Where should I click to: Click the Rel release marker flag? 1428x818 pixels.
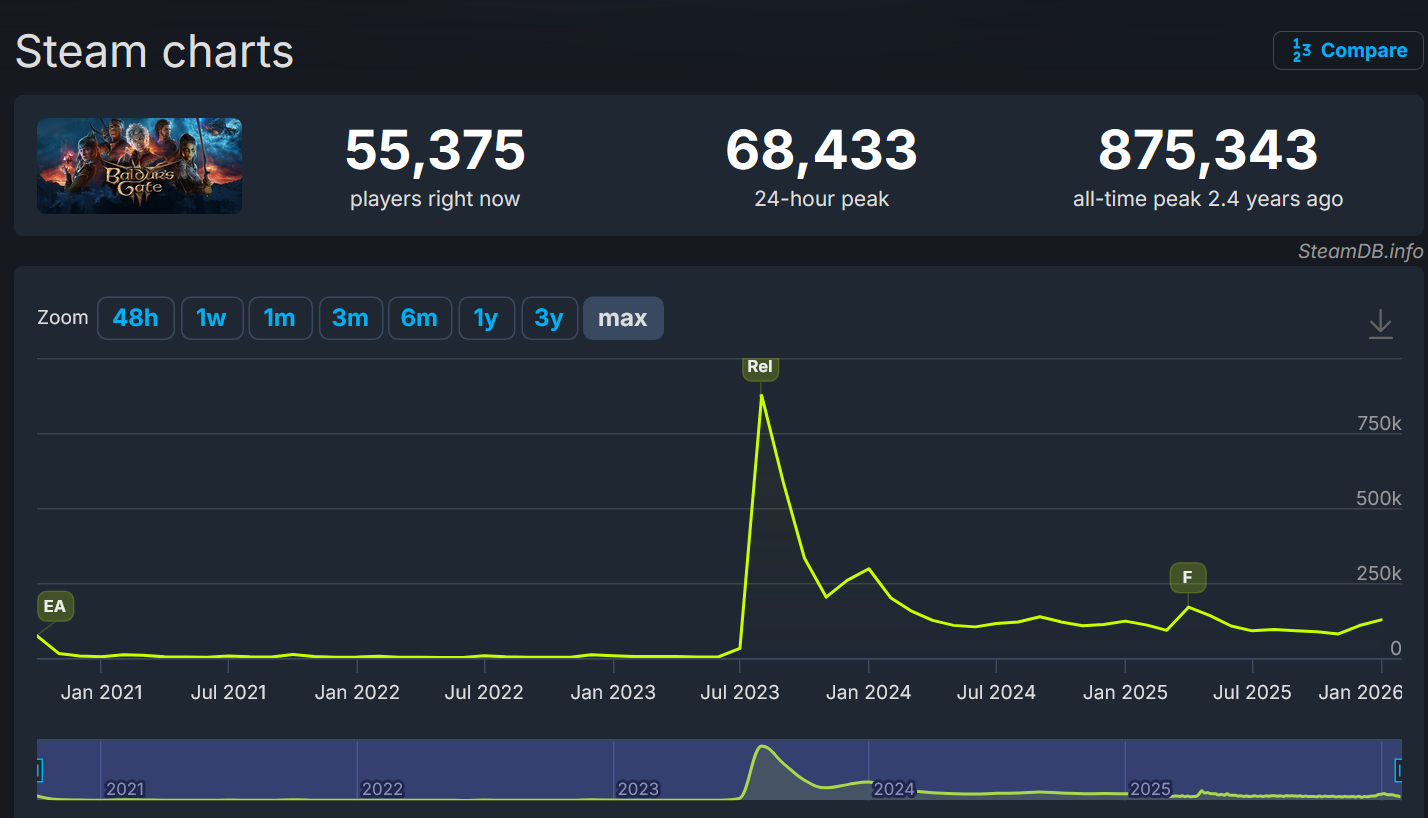760,367
